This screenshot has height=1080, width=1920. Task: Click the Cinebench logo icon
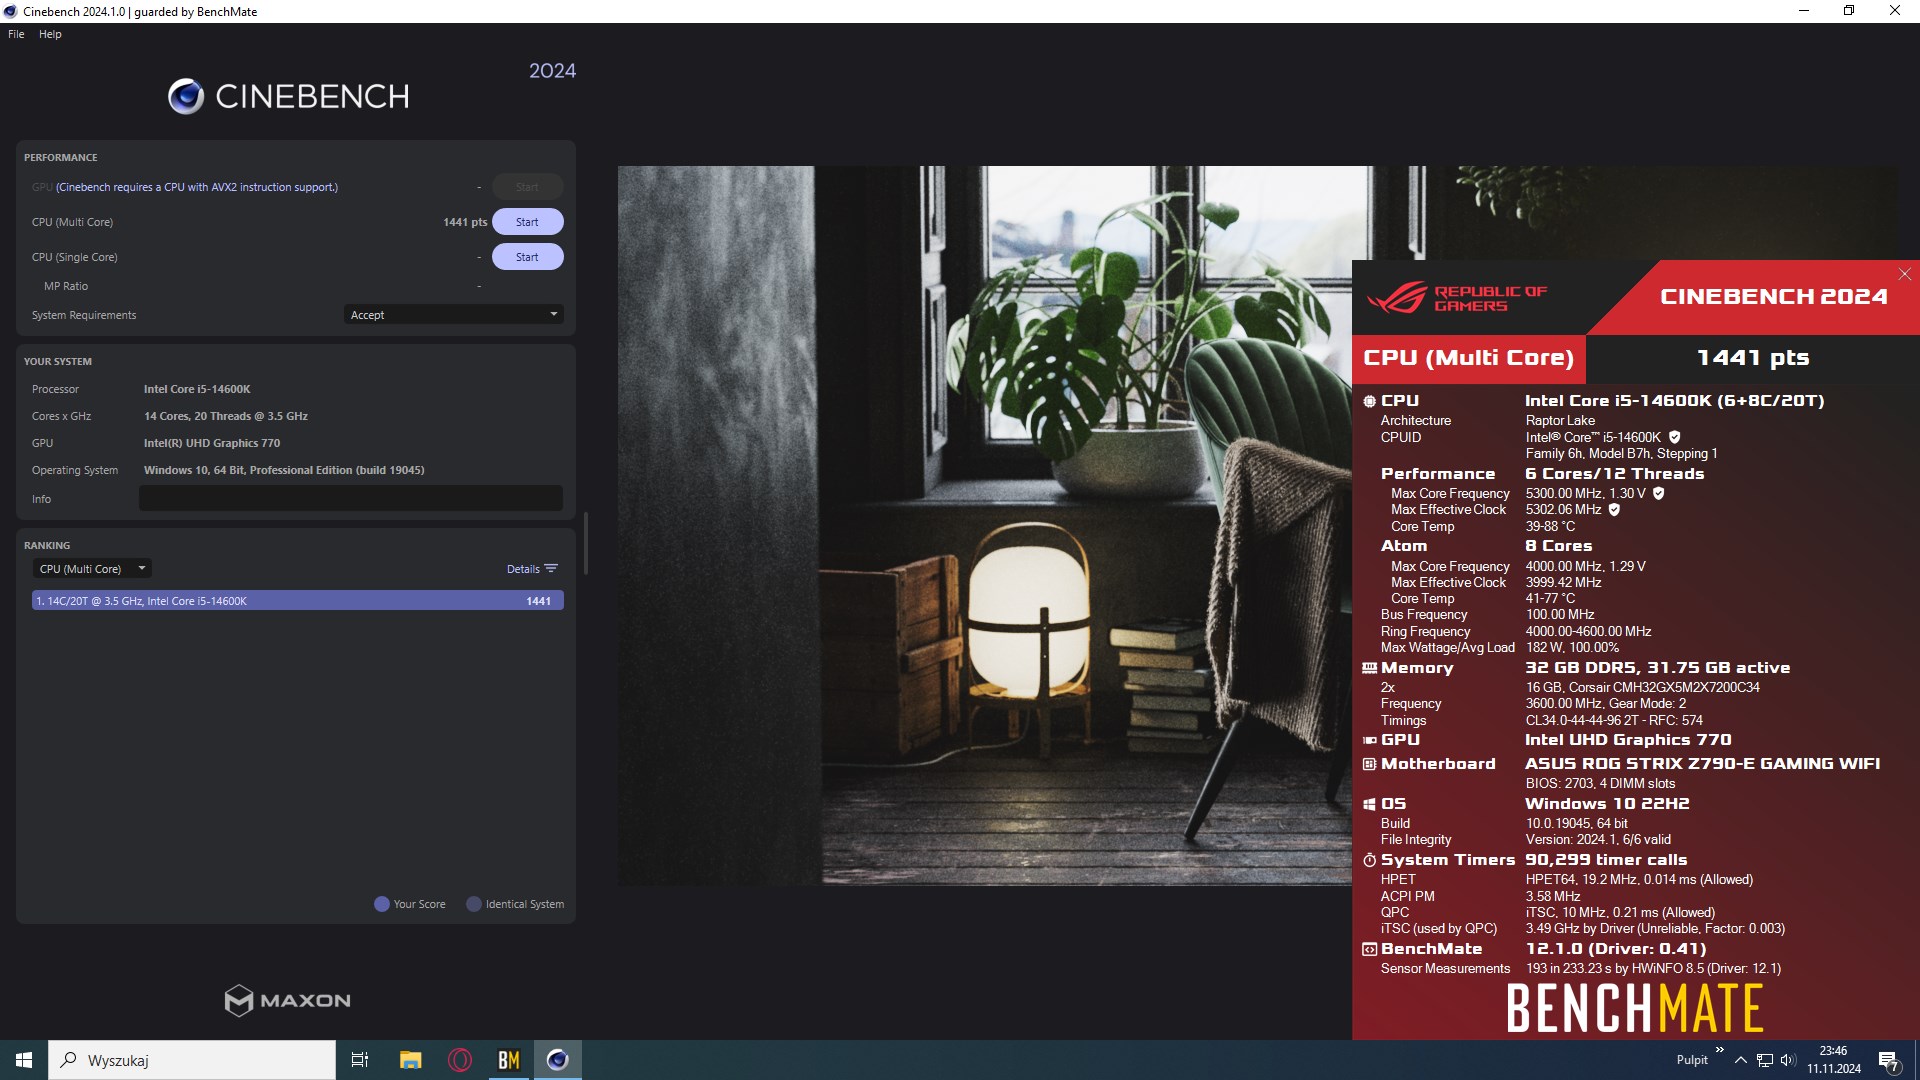coord(186,97)
